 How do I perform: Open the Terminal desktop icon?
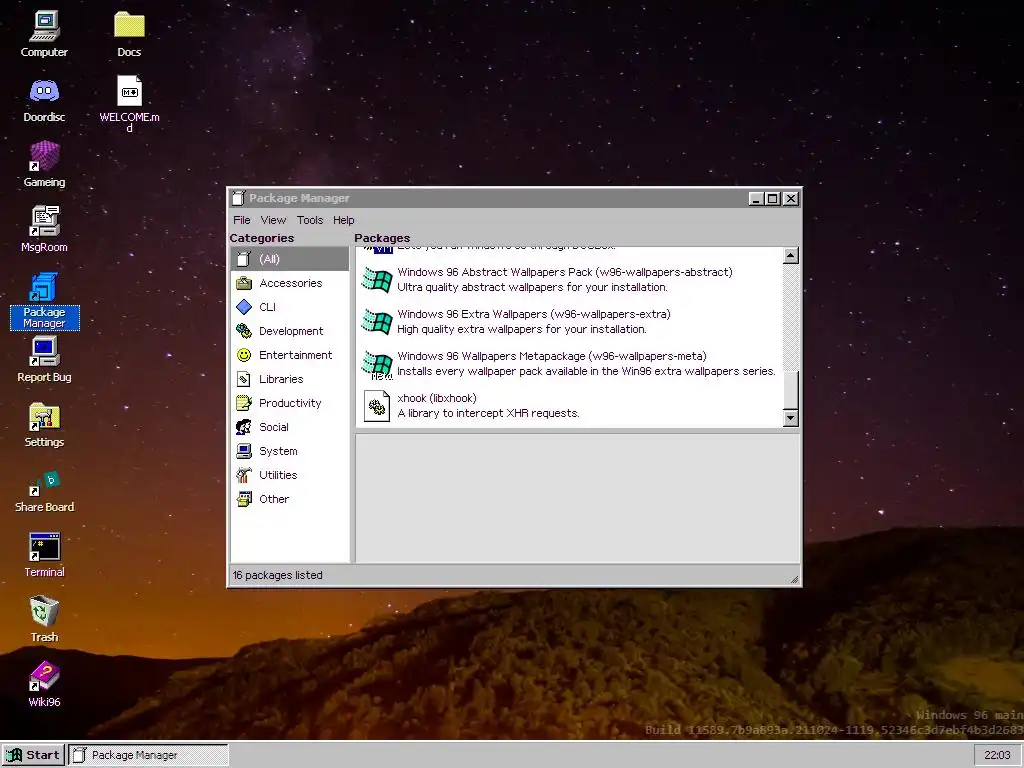[x=44, y=554]
